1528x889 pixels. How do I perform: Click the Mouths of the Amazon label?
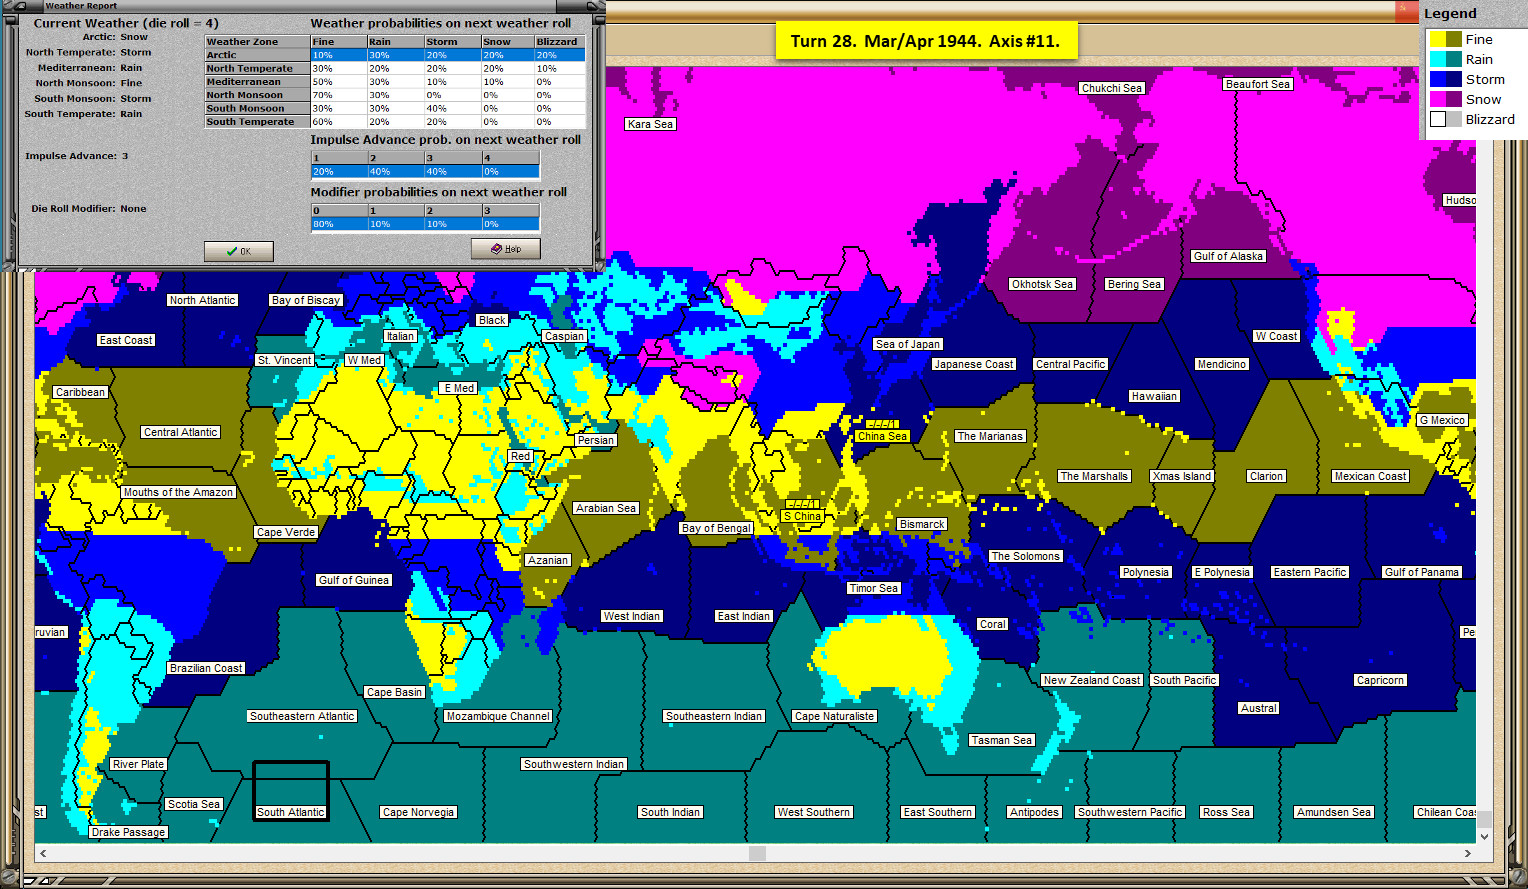pyautogui.click(x=179, y=492)
